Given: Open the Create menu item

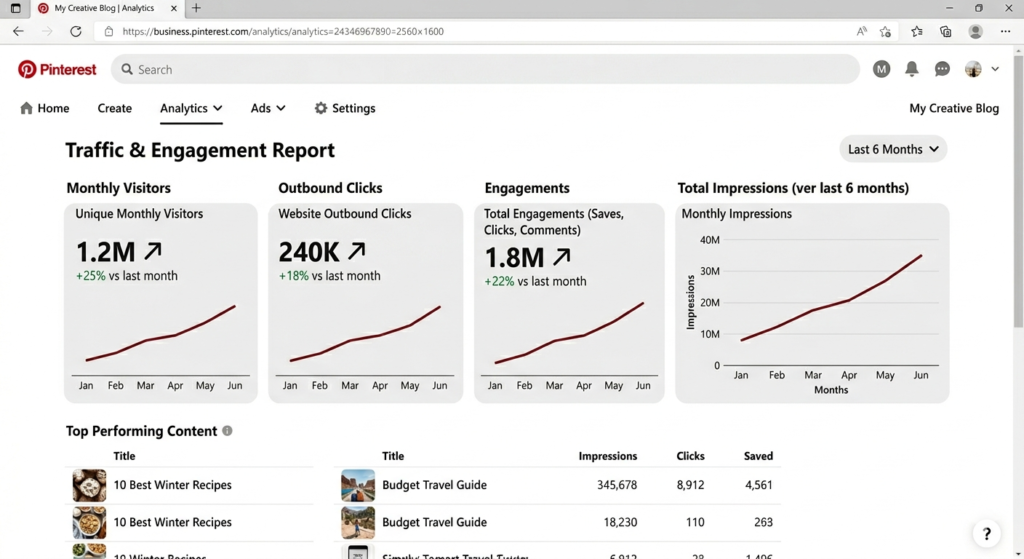Looking at the screenshot, I should point(114,108).
